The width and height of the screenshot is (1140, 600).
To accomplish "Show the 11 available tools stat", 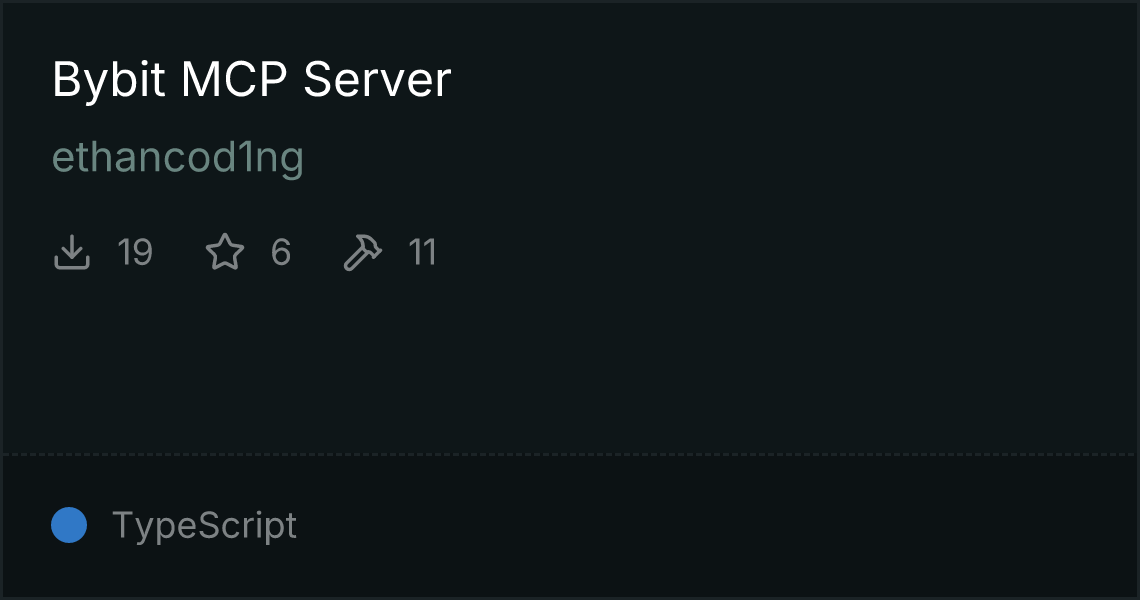I will pyautogui.click(x=389, y=252).
